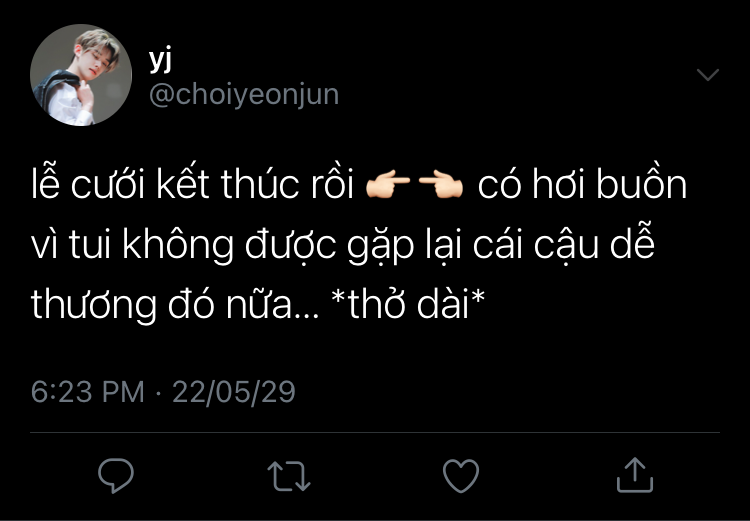Screen dimensions: 750x521
Task: Click the divider line above action icons
Action: pos(375,432)
